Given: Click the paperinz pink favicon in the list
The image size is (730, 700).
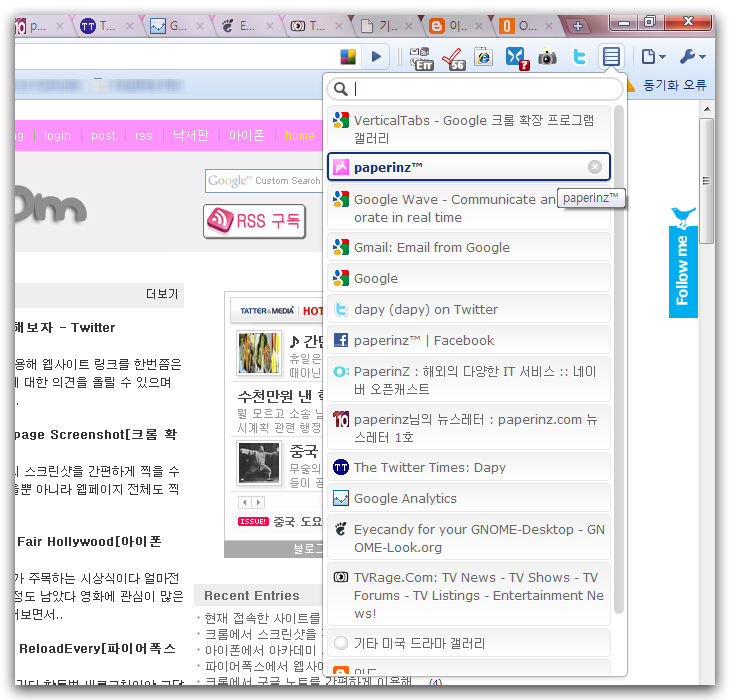Looking at the screenshot, I should click(x=341, y=167).
